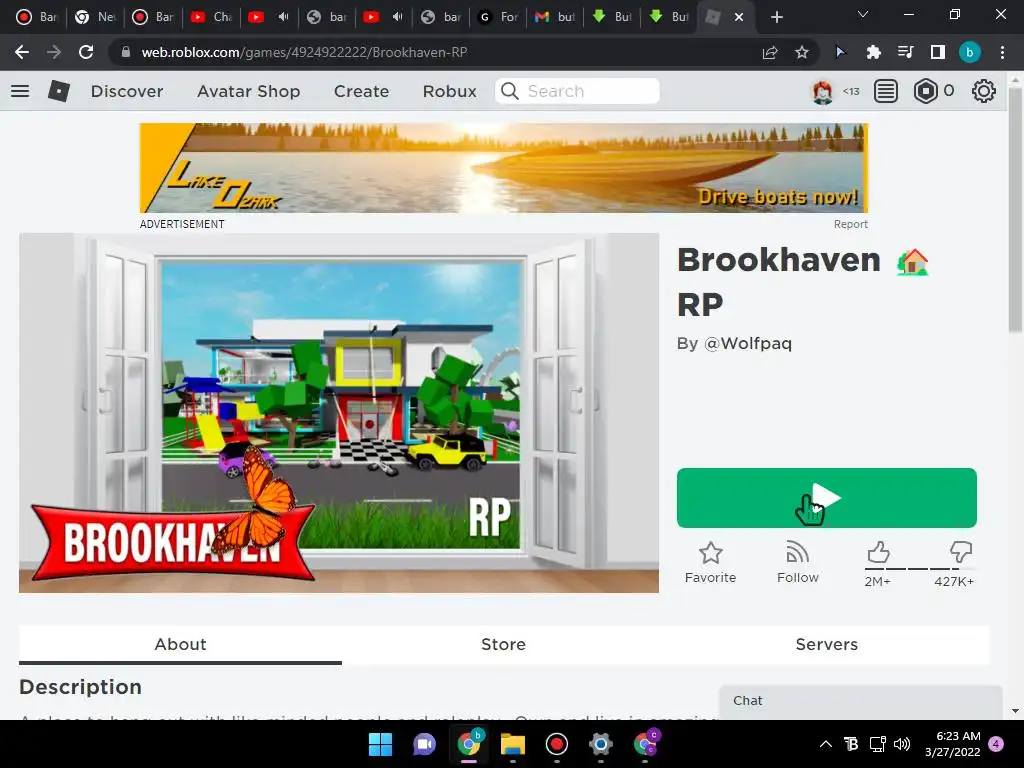Click the Roblox Search field
This screenshot has width=1024, height=768.
[x=577, y=91]
